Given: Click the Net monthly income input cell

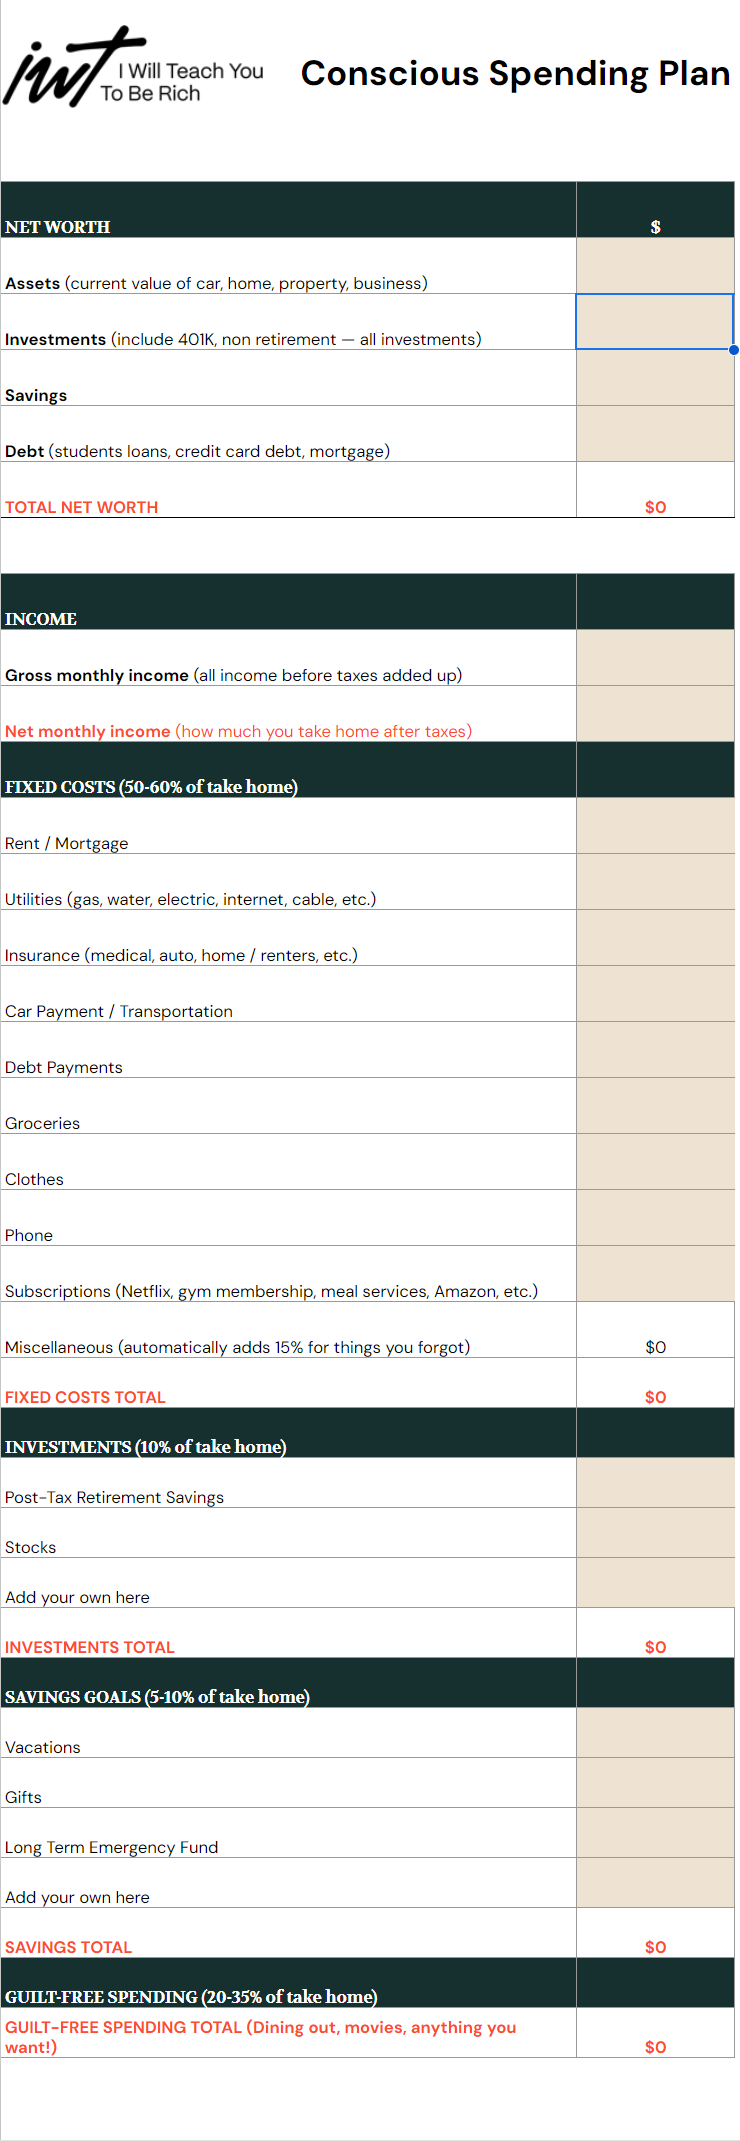Looking at the screenshot, I should (655, 714).
